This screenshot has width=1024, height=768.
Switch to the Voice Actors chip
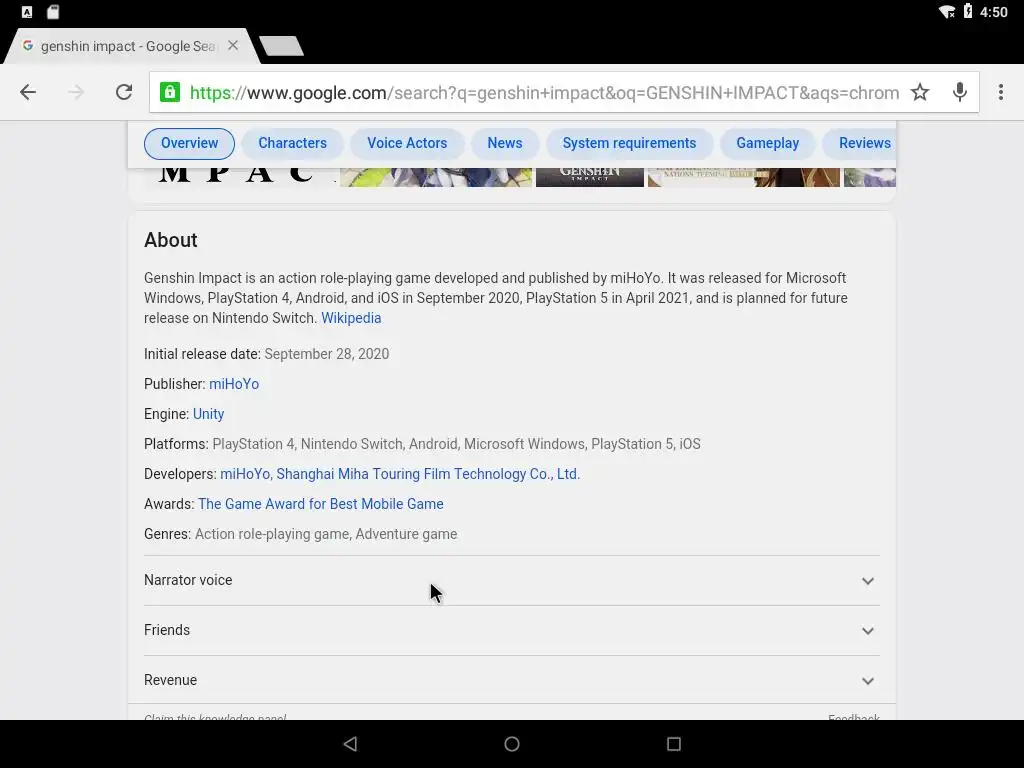[407, 144]
